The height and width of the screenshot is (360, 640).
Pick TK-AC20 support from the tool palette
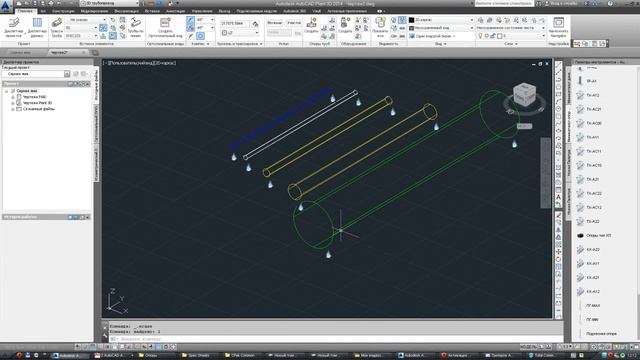click(x=589, y=123)
